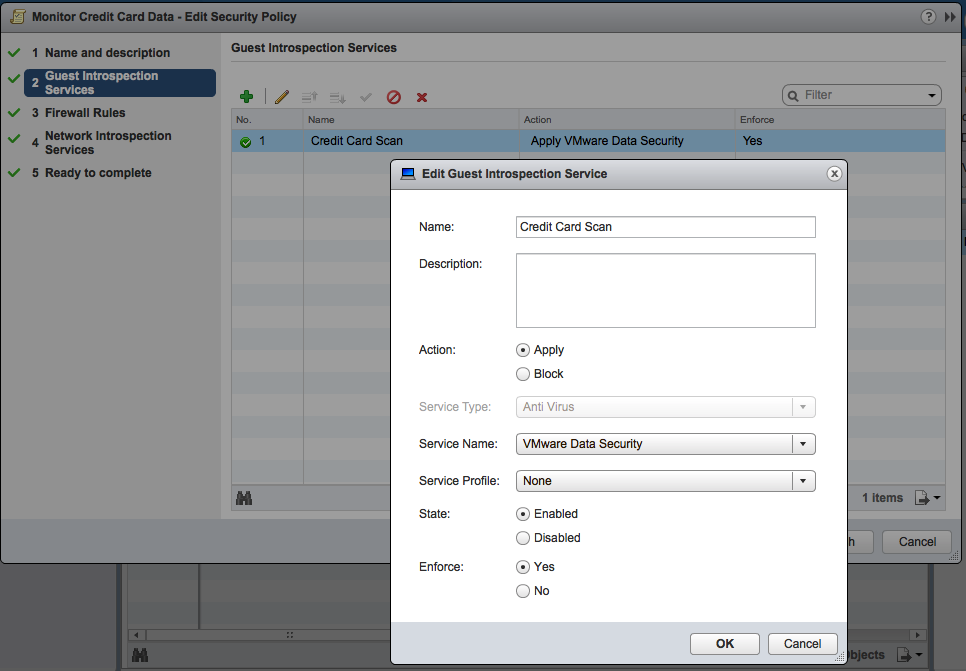Click in the Filter search field
The width and height of the screenshot is (966, 671).
coord(861,96)
